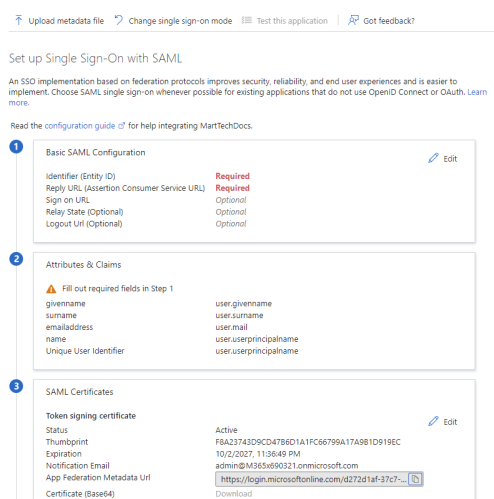
Task: Follow the Learn more link
Action: tap(477, 92)
